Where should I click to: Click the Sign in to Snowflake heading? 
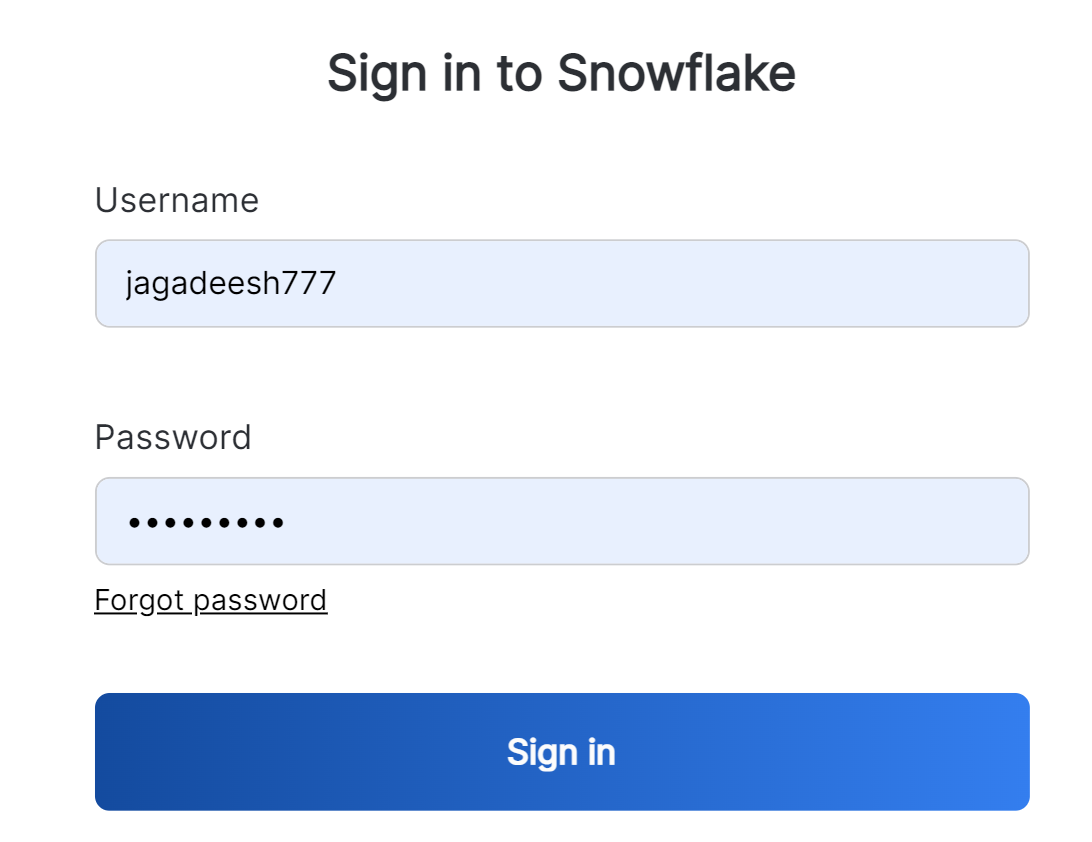click(561, 73)
